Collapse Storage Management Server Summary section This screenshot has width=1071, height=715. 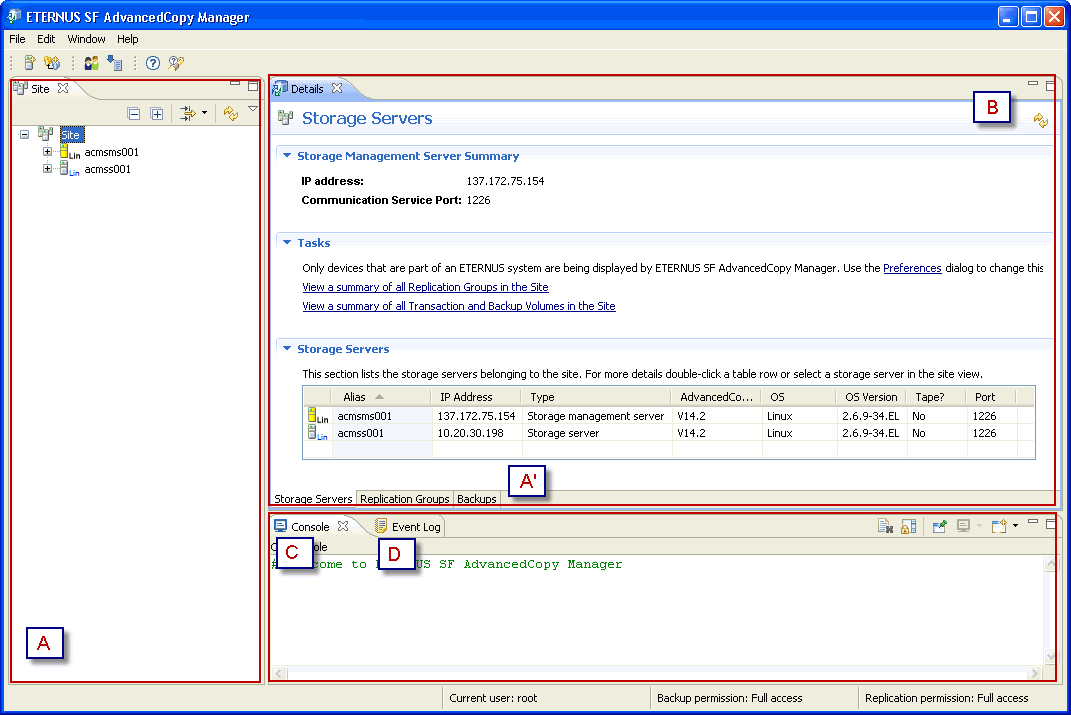(x=288, y=156)
